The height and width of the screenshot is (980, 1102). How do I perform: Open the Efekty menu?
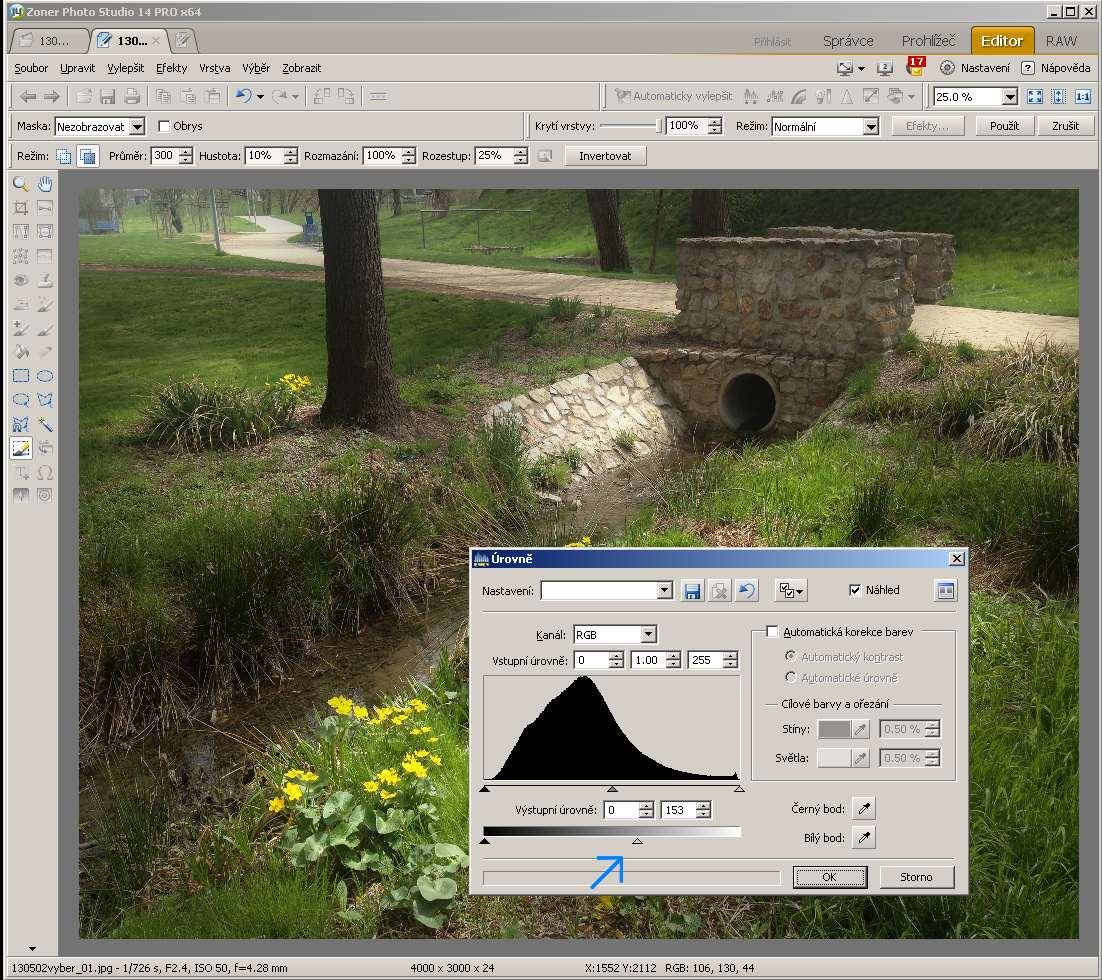171,68
